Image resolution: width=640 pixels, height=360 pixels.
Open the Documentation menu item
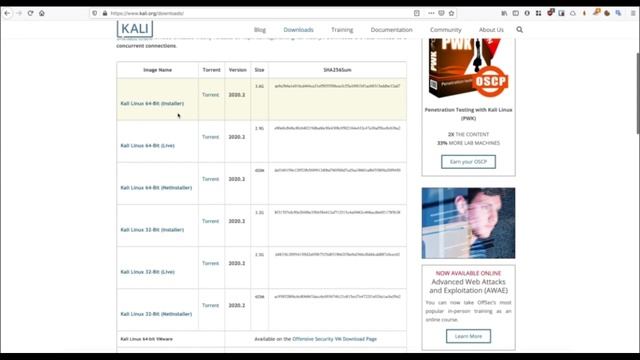[391, 30]
